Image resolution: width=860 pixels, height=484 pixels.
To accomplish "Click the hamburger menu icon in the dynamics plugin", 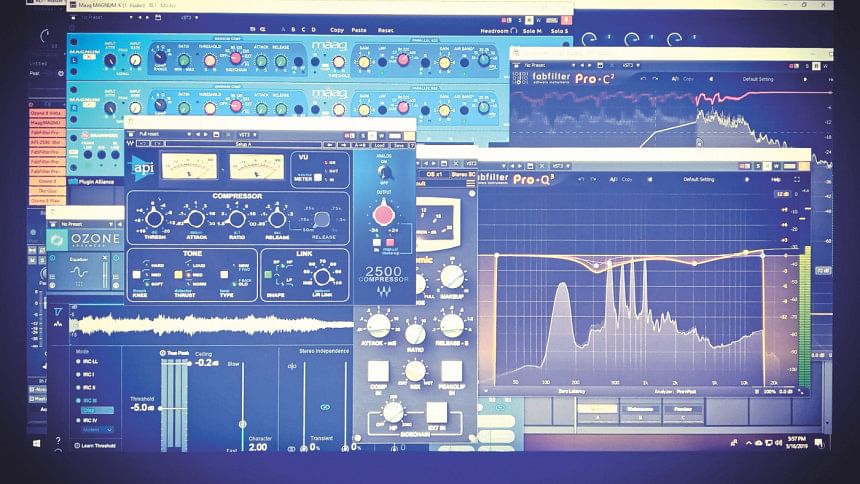I will pos(471,183).
